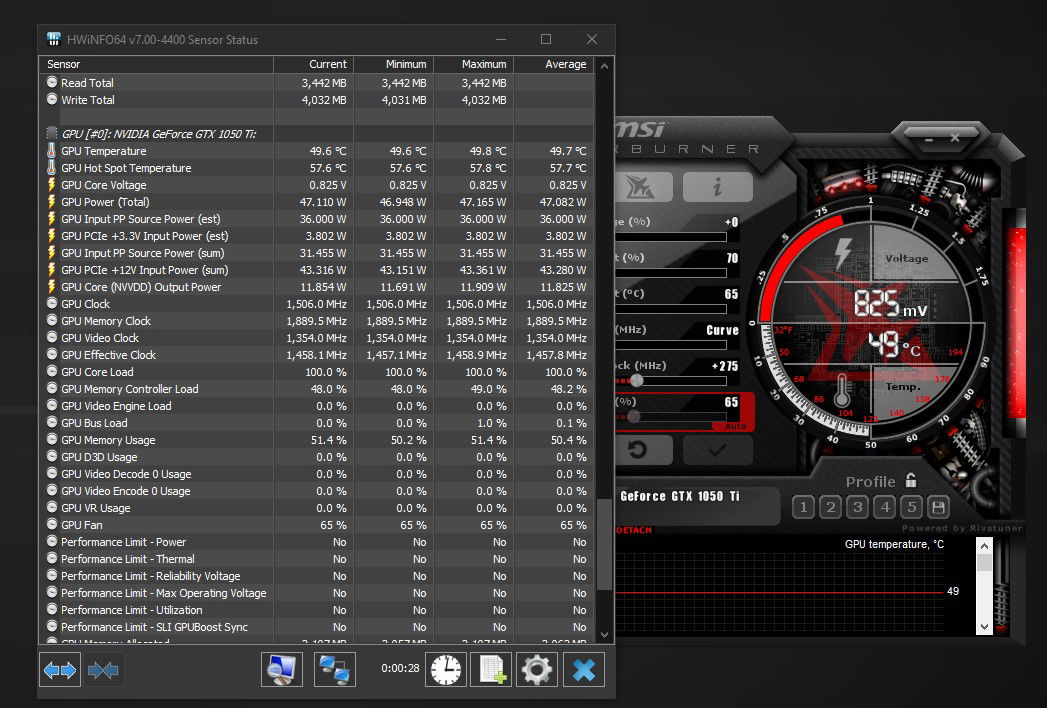
Task: Select the GPU Core Voltage lightning icon
Action: pos(51,185)
